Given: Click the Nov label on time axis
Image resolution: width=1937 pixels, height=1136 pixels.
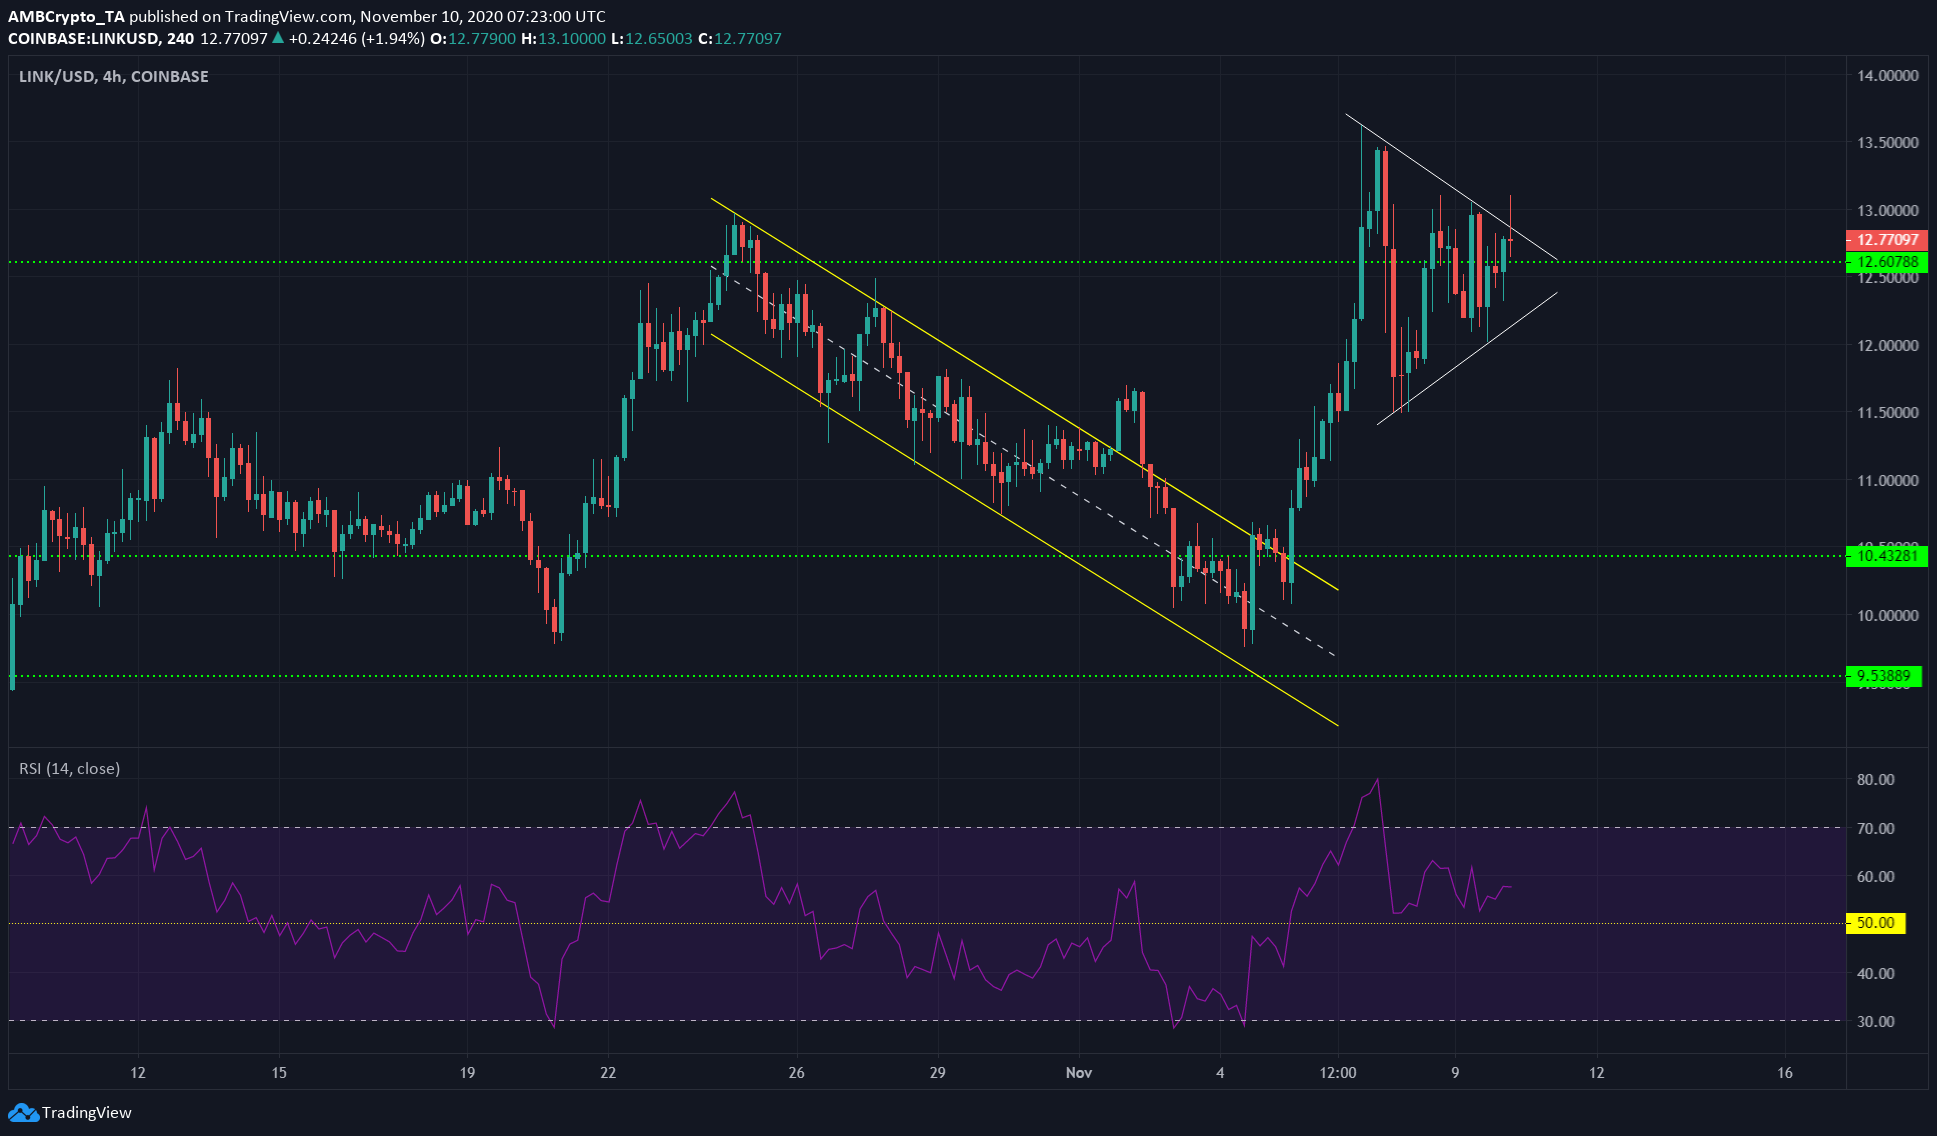Looking at the screenshot, I should (1079, 1072).
